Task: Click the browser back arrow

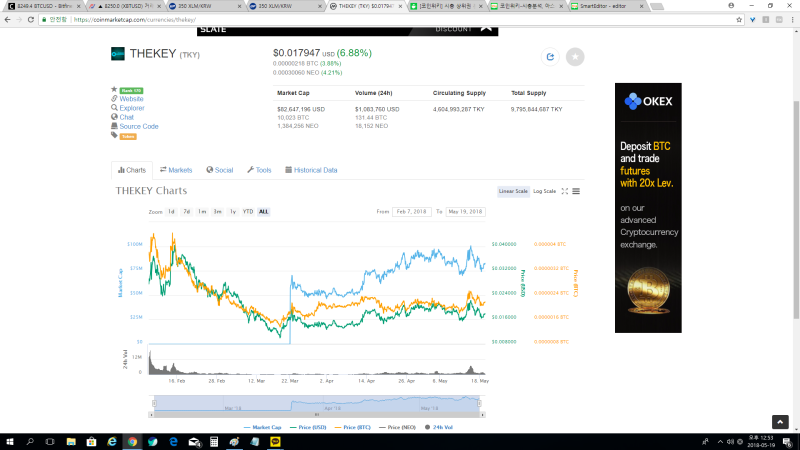Action: point(7,19)
